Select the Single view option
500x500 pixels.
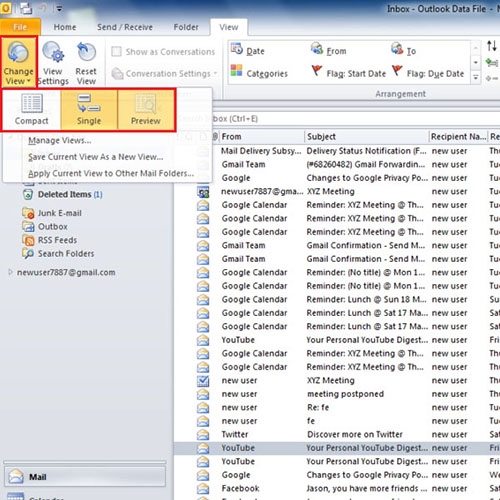tap(89, 110)
